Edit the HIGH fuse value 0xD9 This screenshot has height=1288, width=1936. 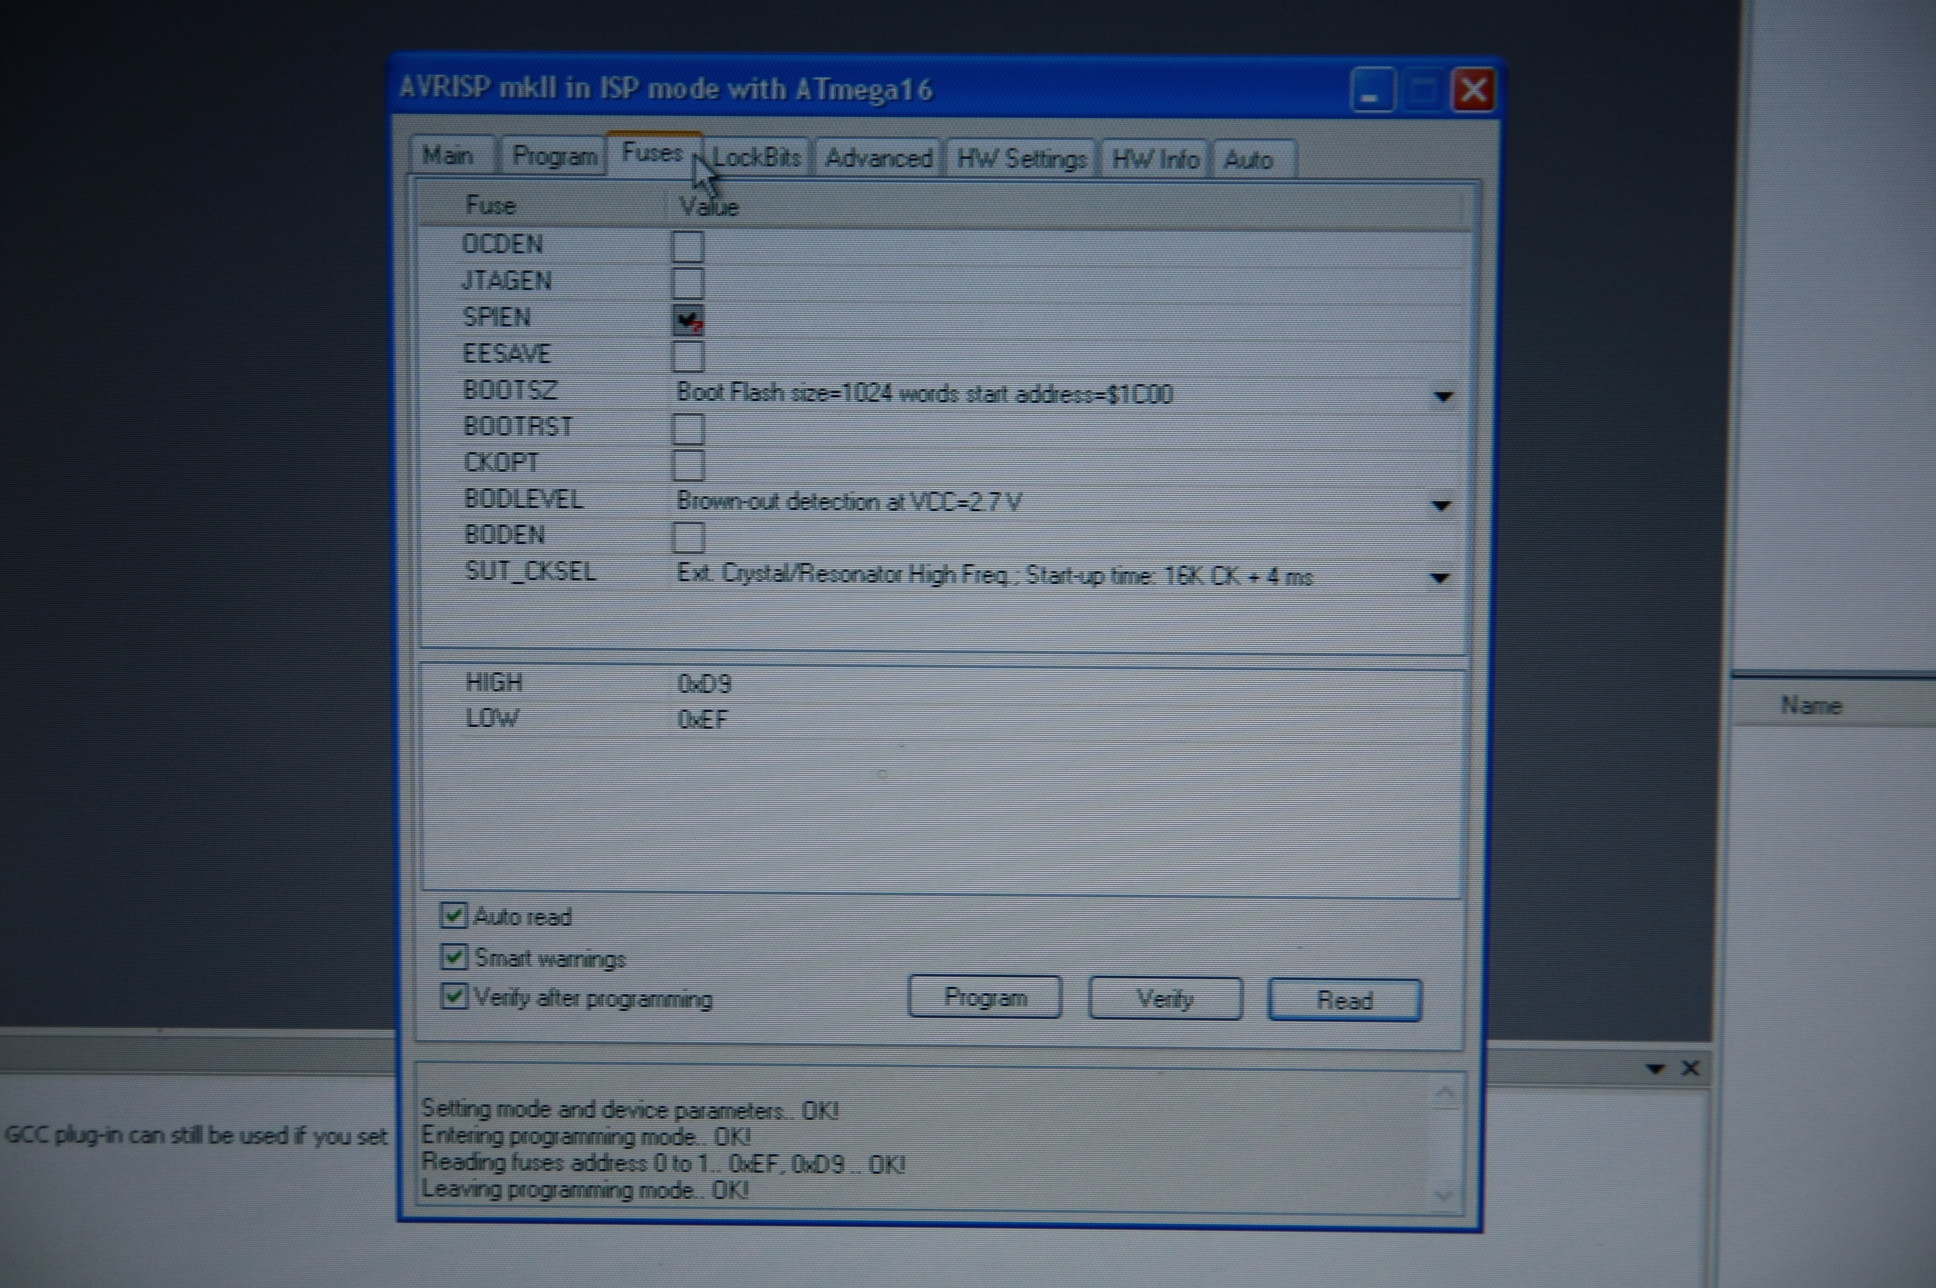[x=704, y=684]
